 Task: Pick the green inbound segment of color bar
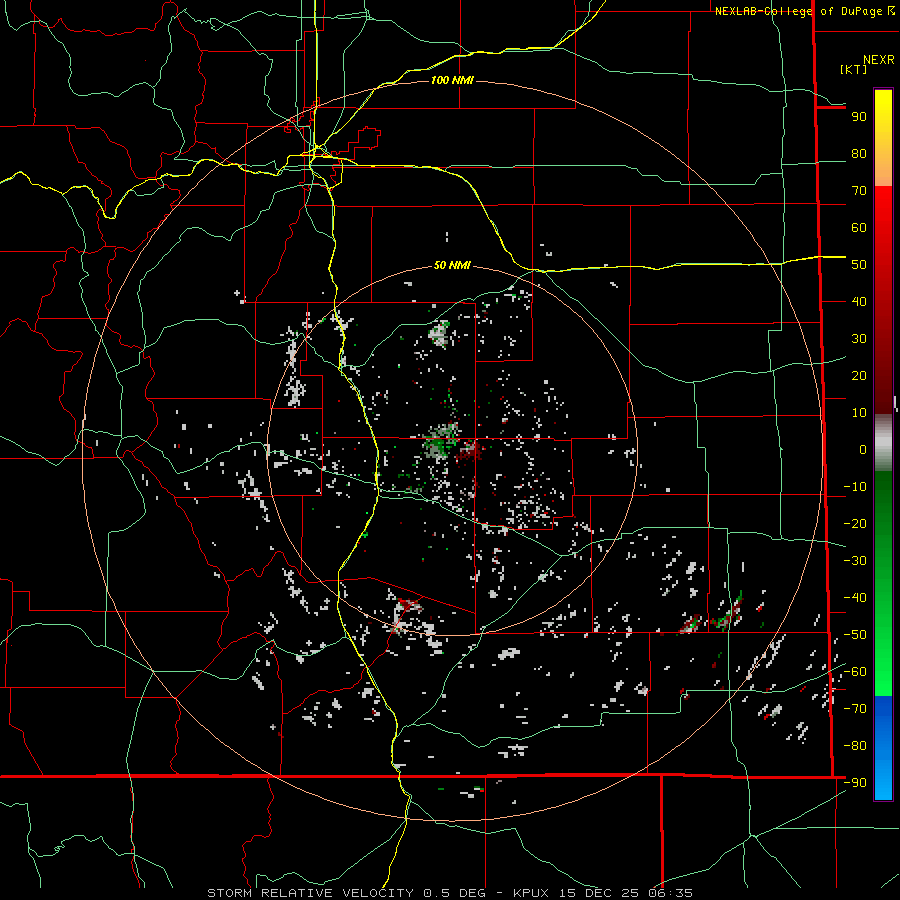tap(883, 583)
